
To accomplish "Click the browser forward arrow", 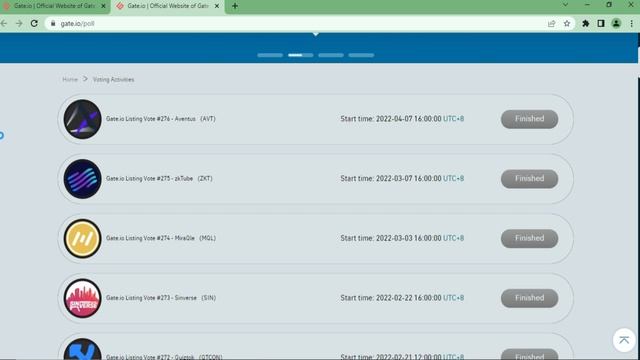I will [x=19, y=24].
